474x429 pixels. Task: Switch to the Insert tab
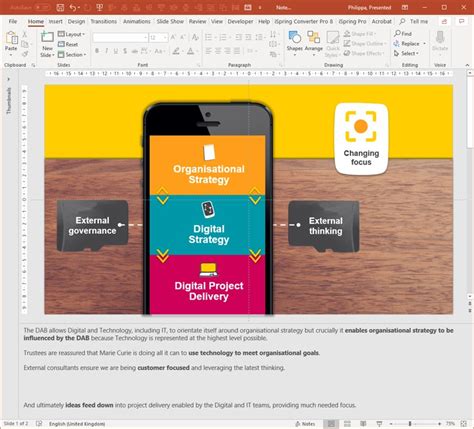coord(55,21)
